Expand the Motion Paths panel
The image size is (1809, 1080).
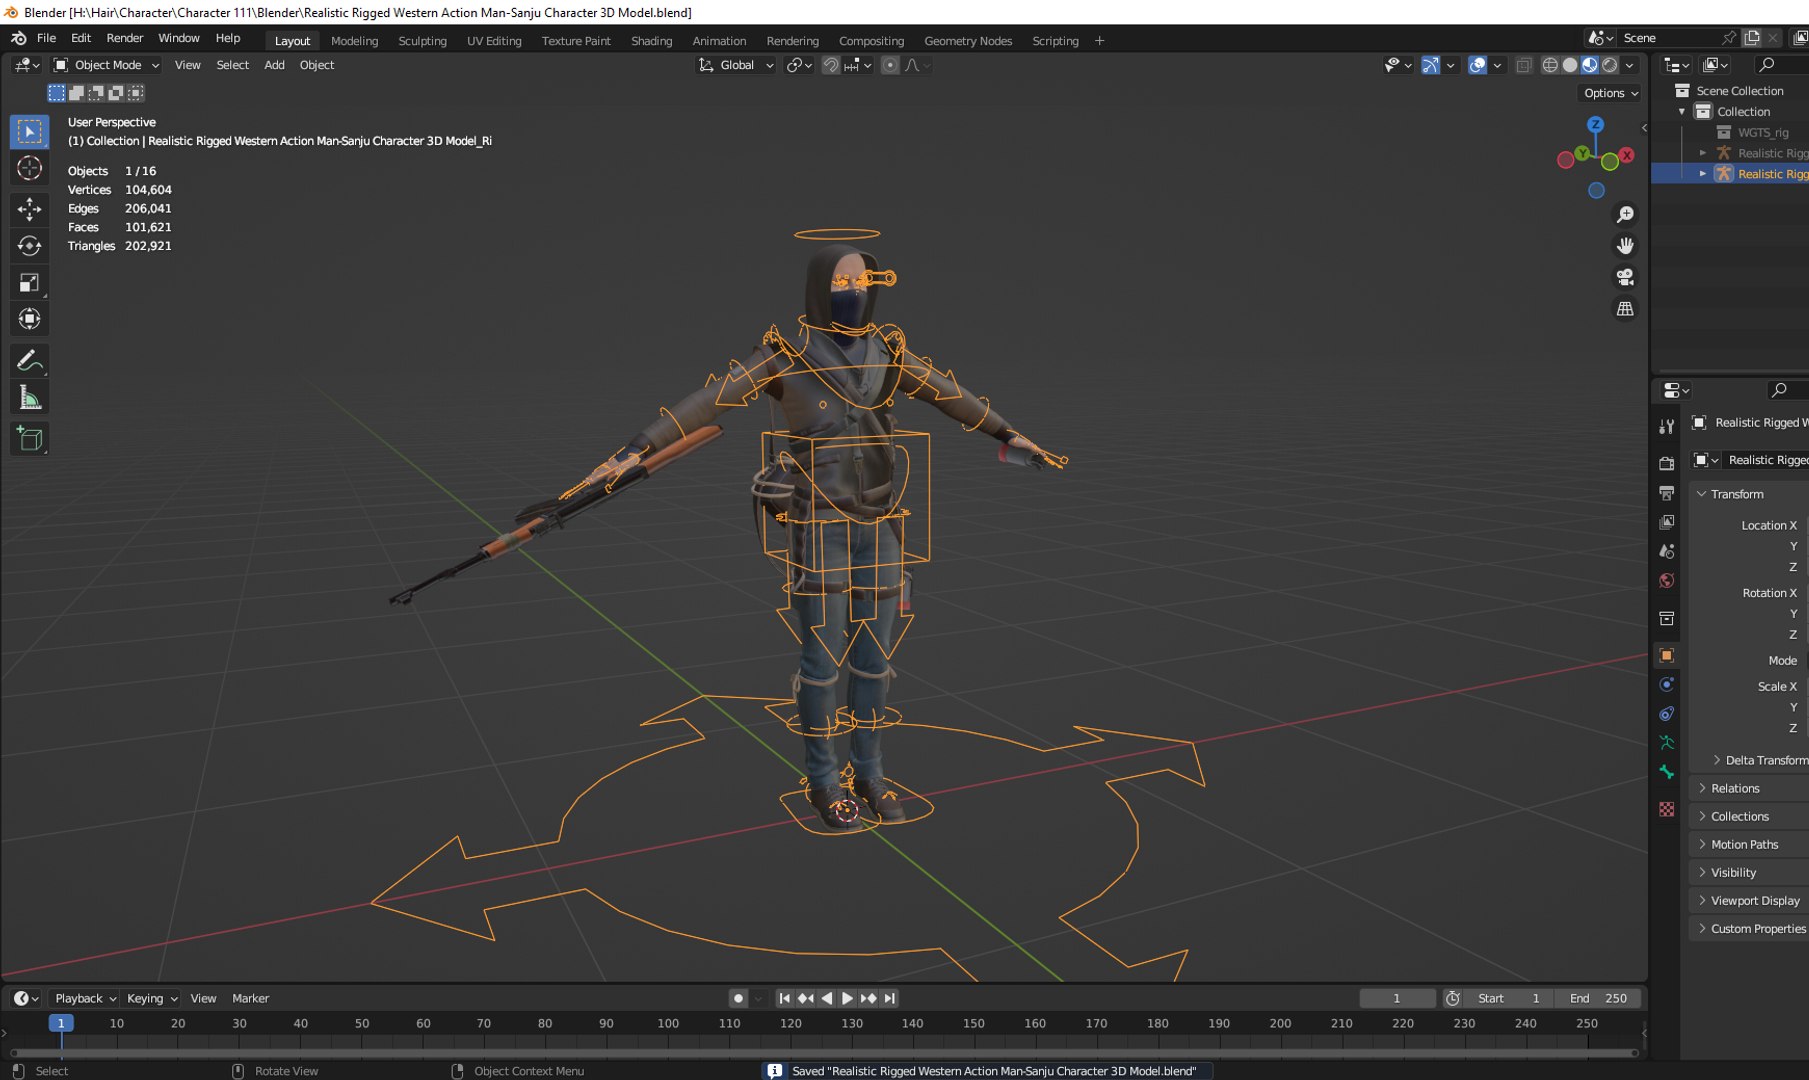pyautogui.click(x=1744, y=844)
